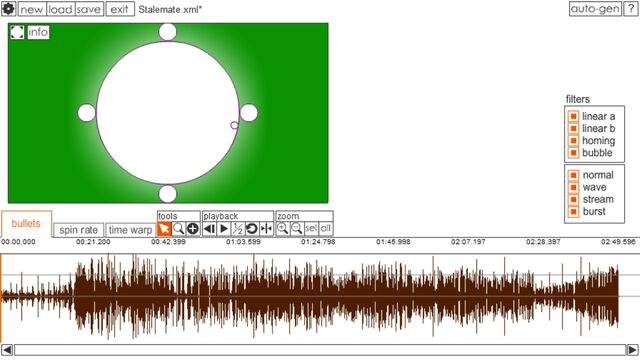
Task: Toggle the linear a filter
Action: point(573,116)
